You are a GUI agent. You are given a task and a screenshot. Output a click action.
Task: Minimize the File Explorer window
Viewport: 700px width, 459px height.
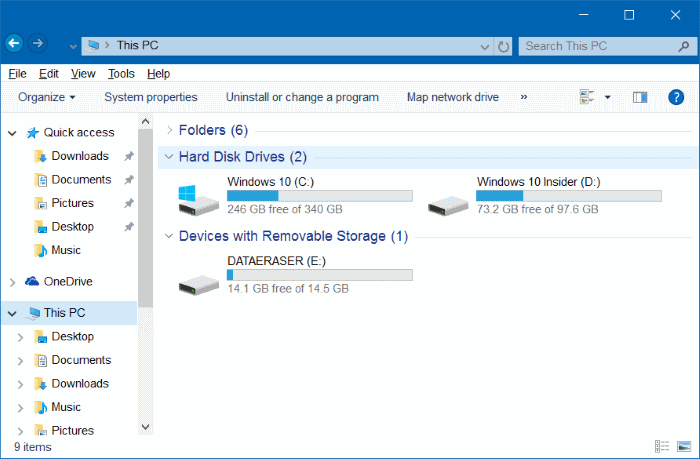583,15
